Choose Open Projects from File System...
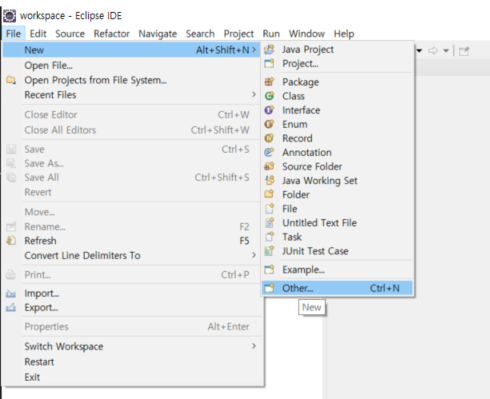 tap(131, 80)
